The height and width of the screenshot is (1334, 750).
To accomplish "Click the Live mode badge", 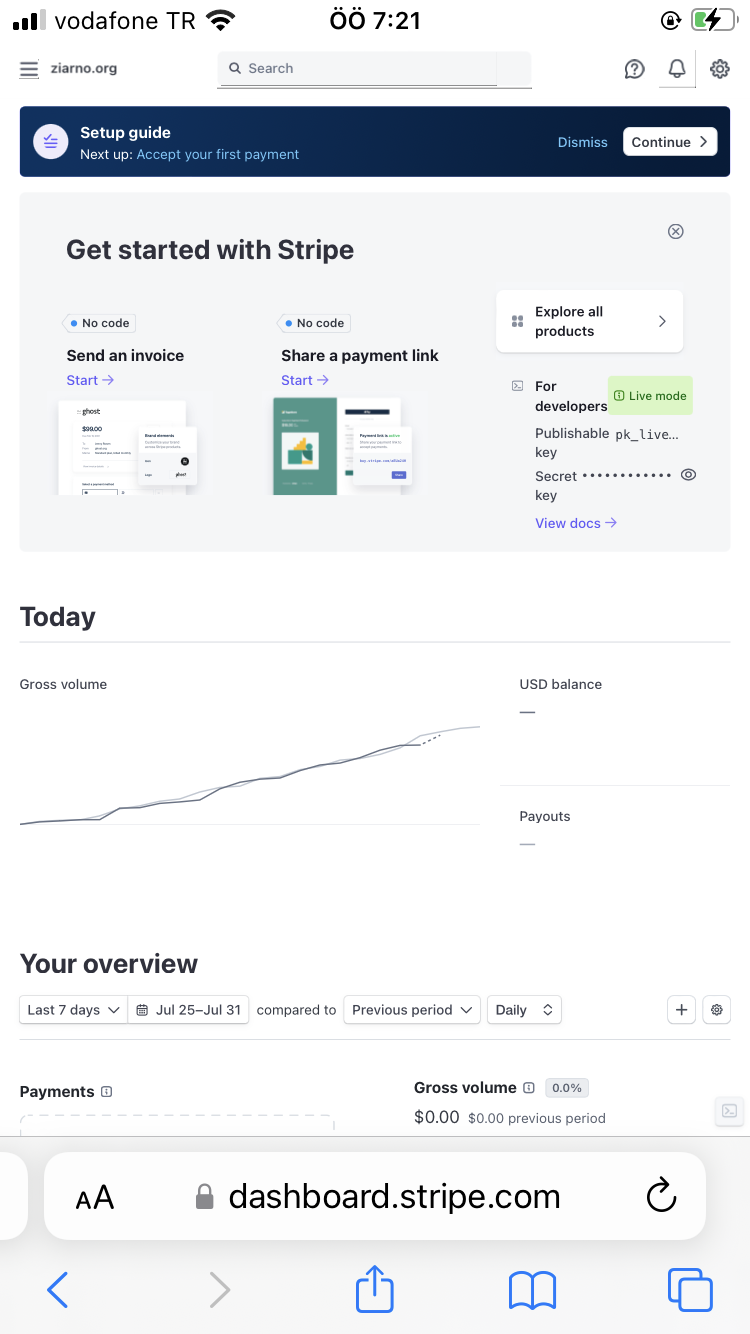I will click(x=650, y=396).
